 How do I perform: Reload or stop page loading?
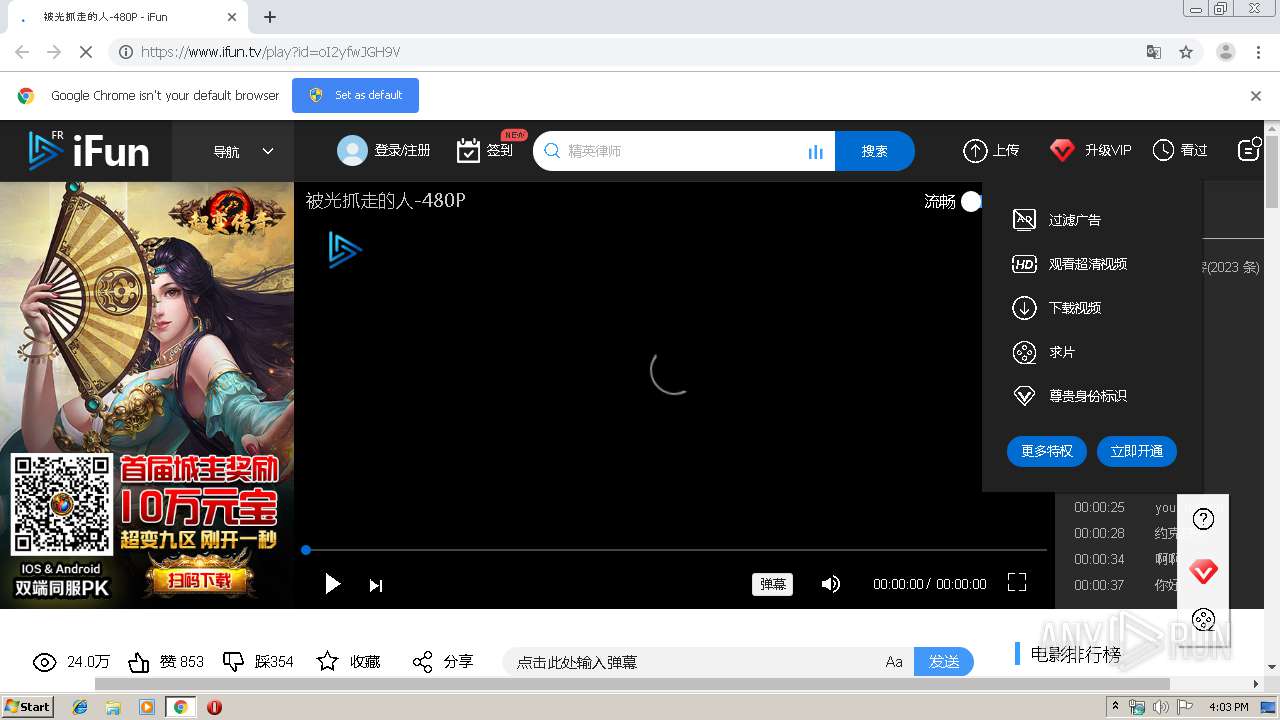pos(86,52)
